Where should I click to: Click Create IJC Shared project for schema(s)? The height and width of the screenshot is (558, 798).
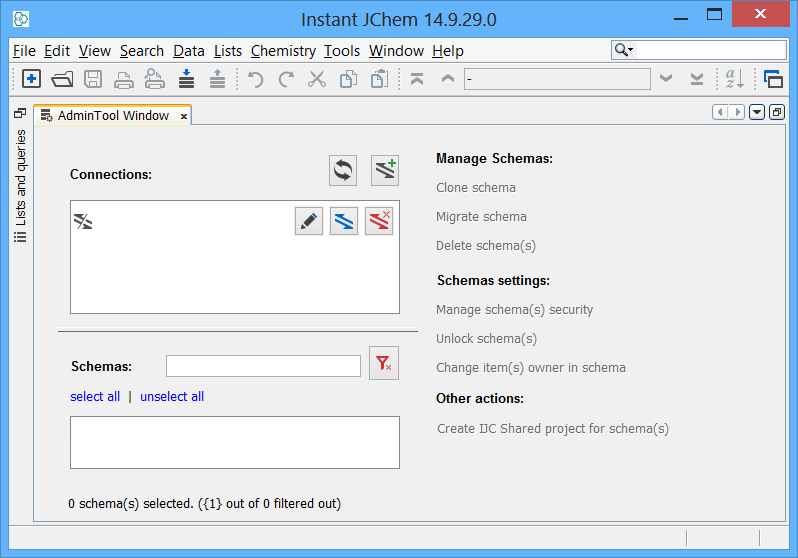pos(553,429)
